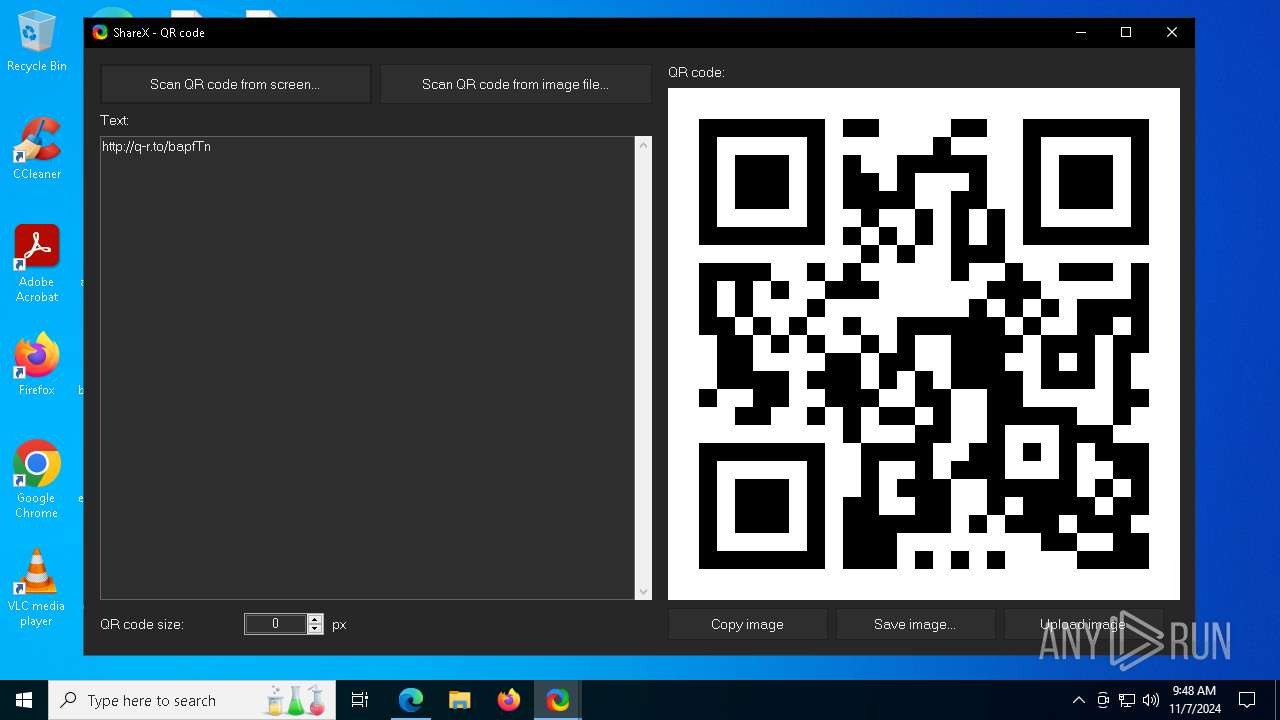
Task: Open the CCleaner desktop icon
Action: point(37,148)
